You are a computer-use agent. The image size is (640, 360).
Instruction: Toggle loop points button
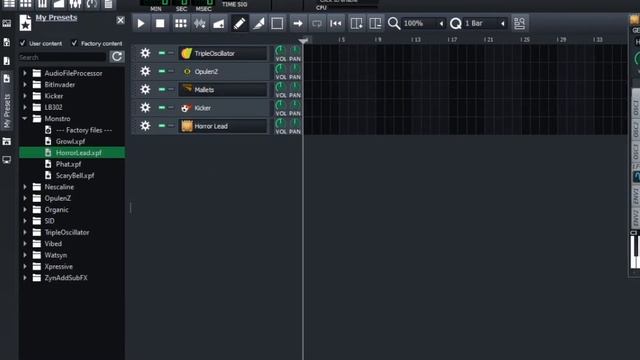(317, 23)
